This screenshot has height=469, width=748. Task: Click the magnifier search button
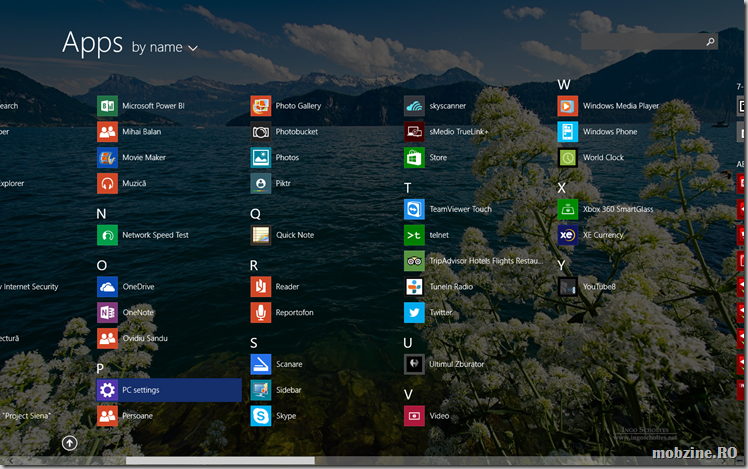(710, 42)
